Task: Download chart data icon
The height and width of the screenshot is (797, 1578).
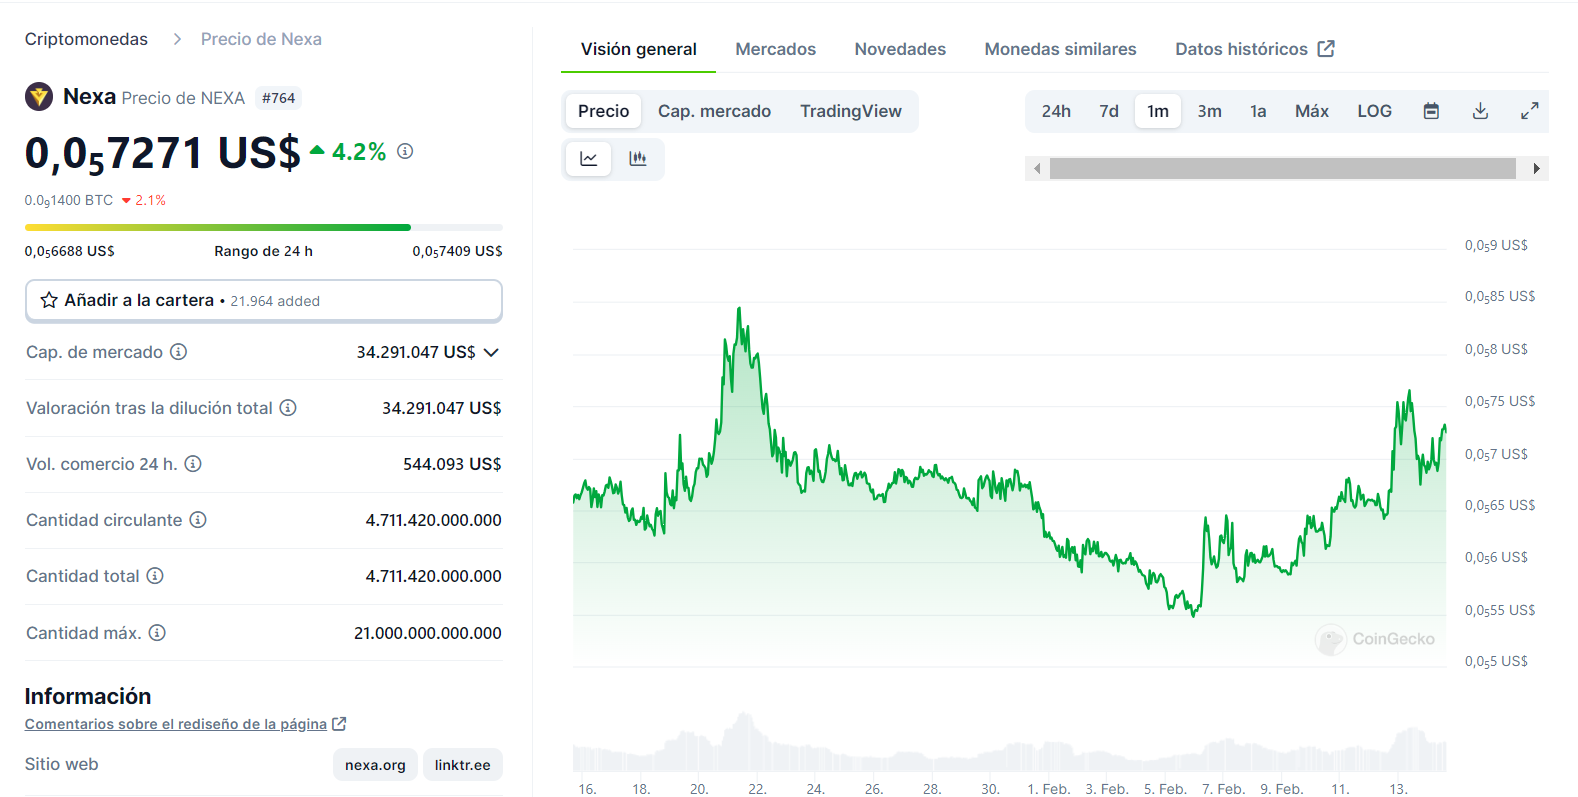Action: click(x=1481, y=111)
